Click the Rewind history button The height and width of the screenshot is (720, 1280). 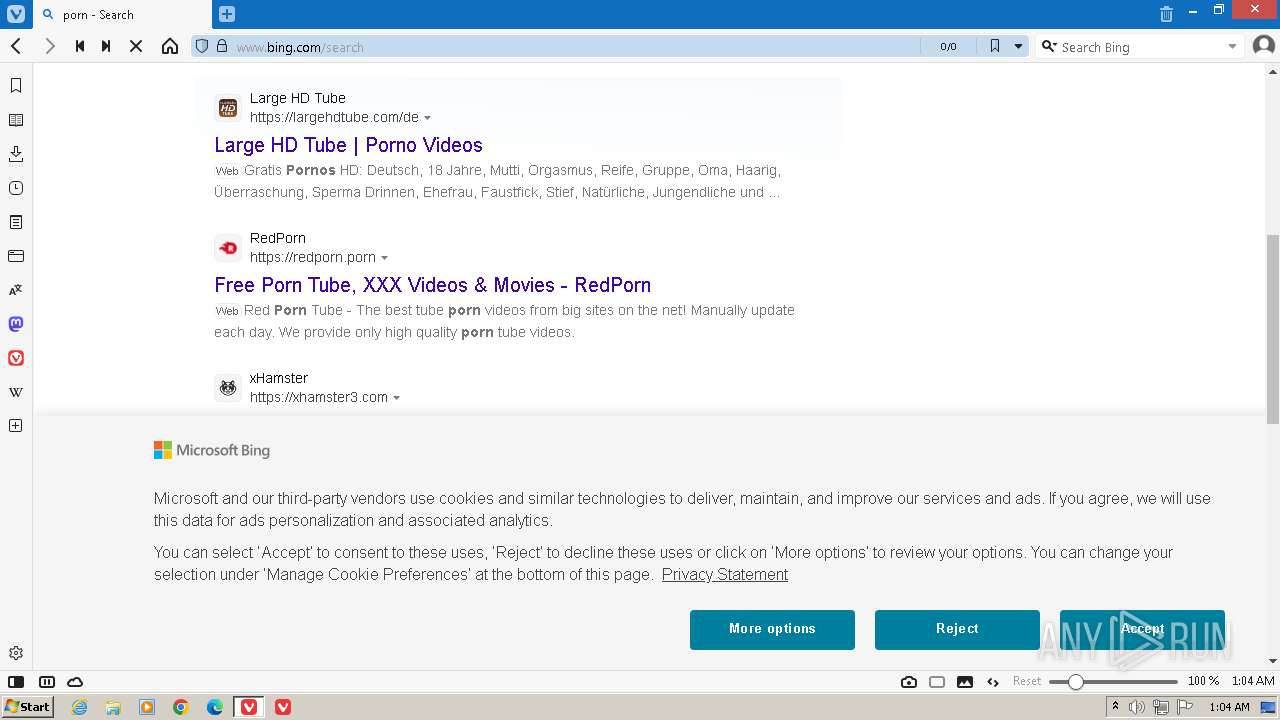tap(79, 46)
